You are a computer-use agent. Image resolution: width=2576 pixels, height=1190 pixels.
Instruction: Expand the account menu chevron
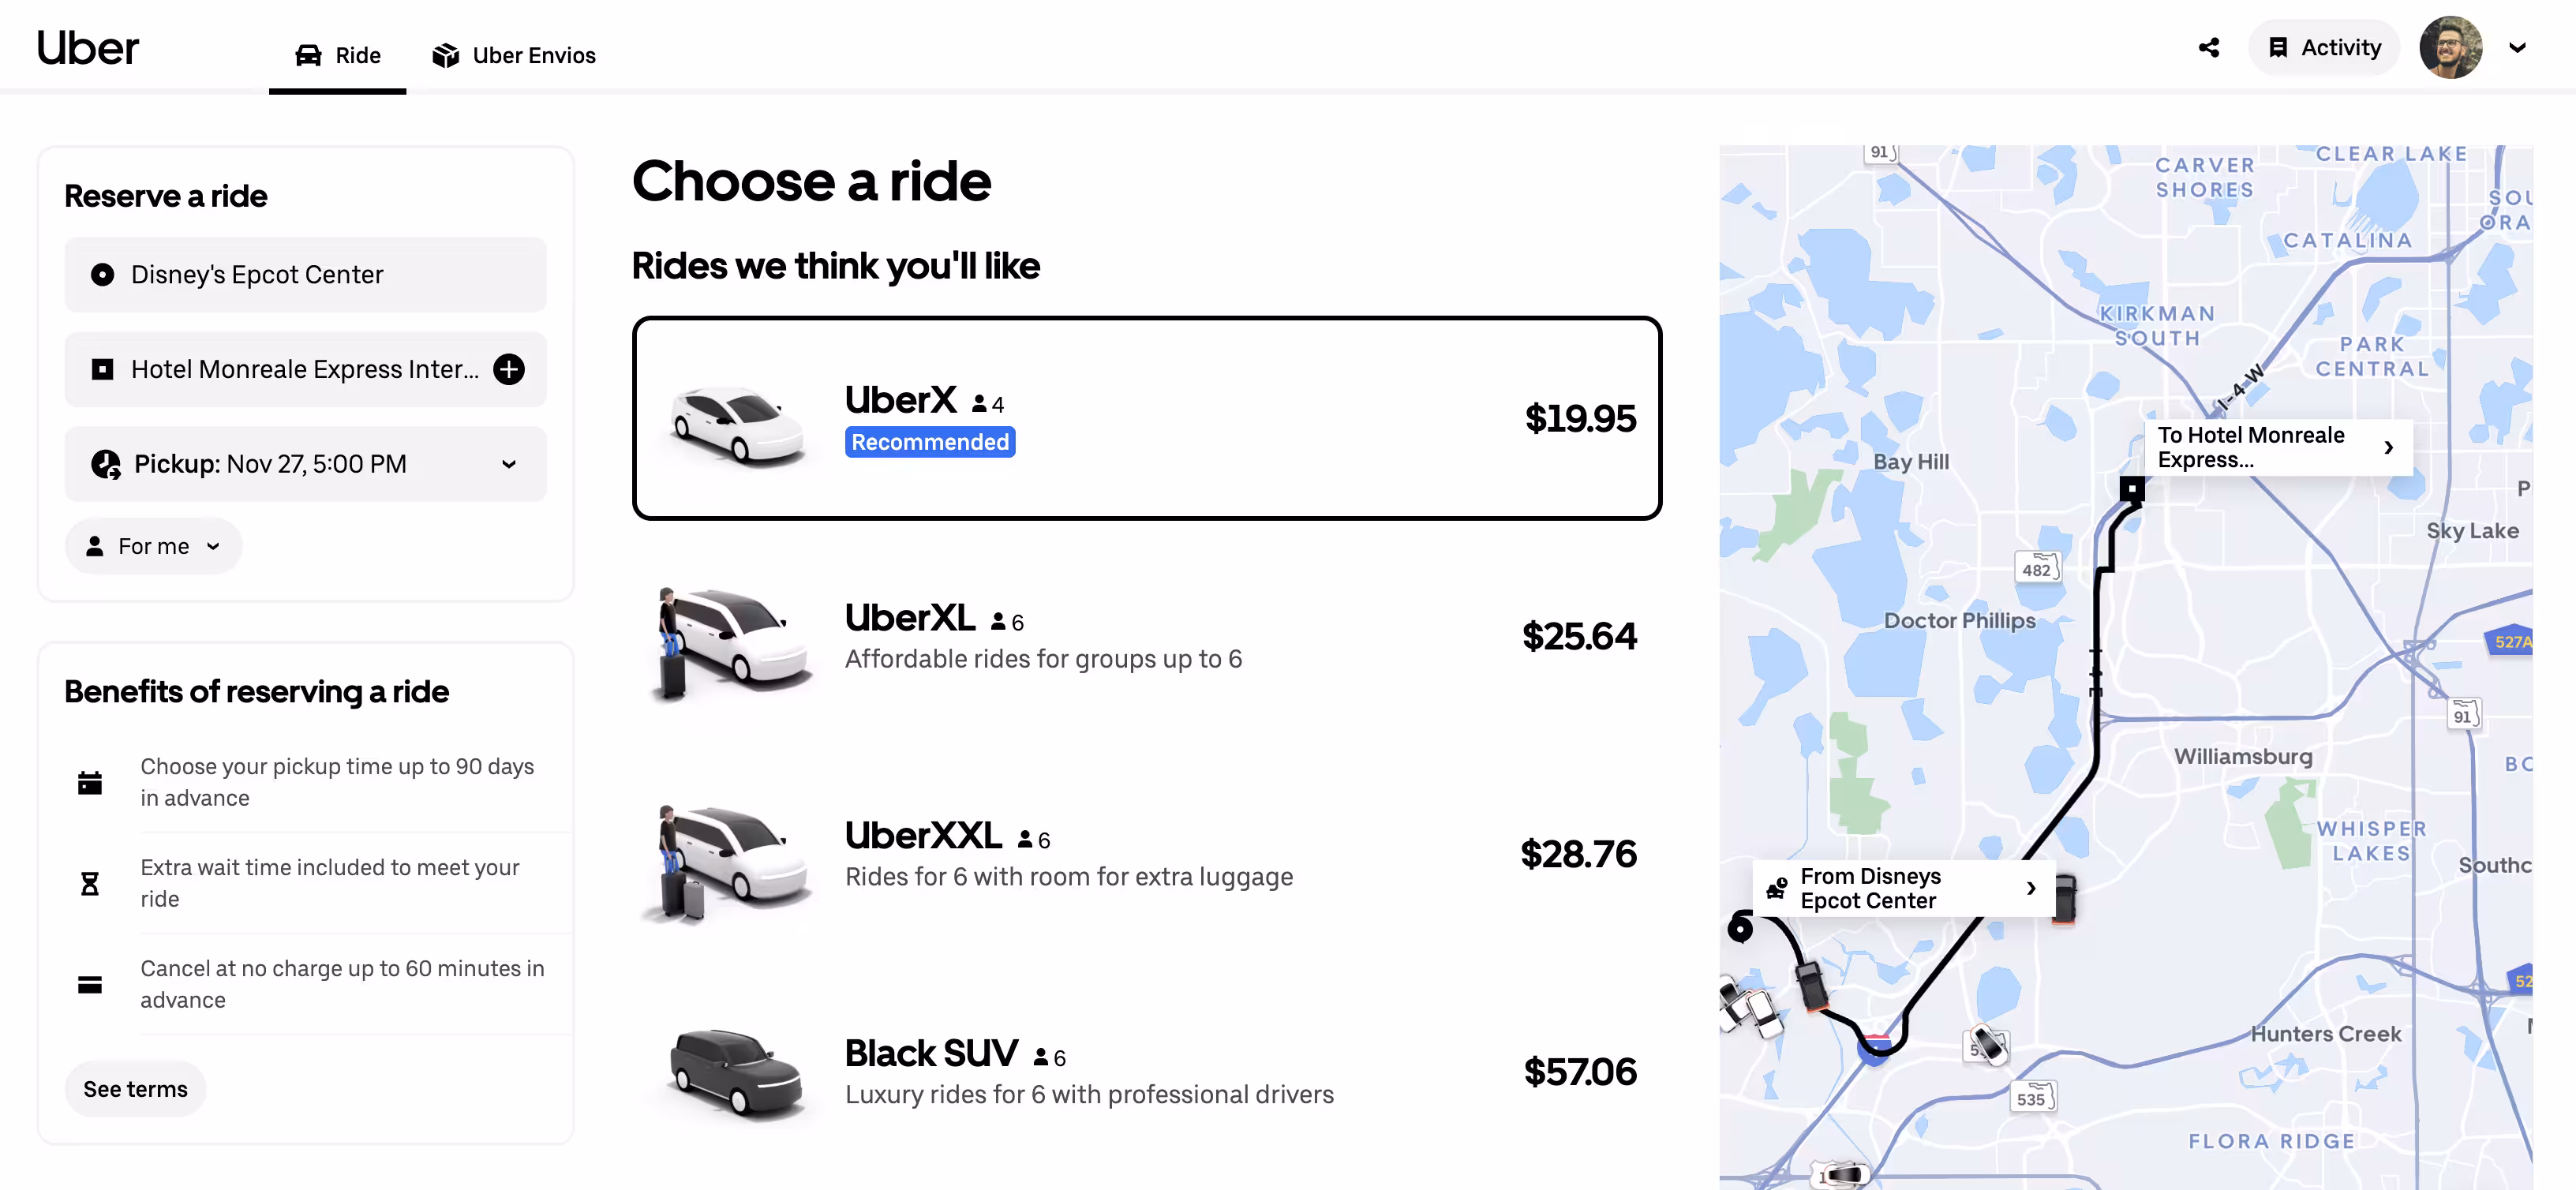[2517, 48]
